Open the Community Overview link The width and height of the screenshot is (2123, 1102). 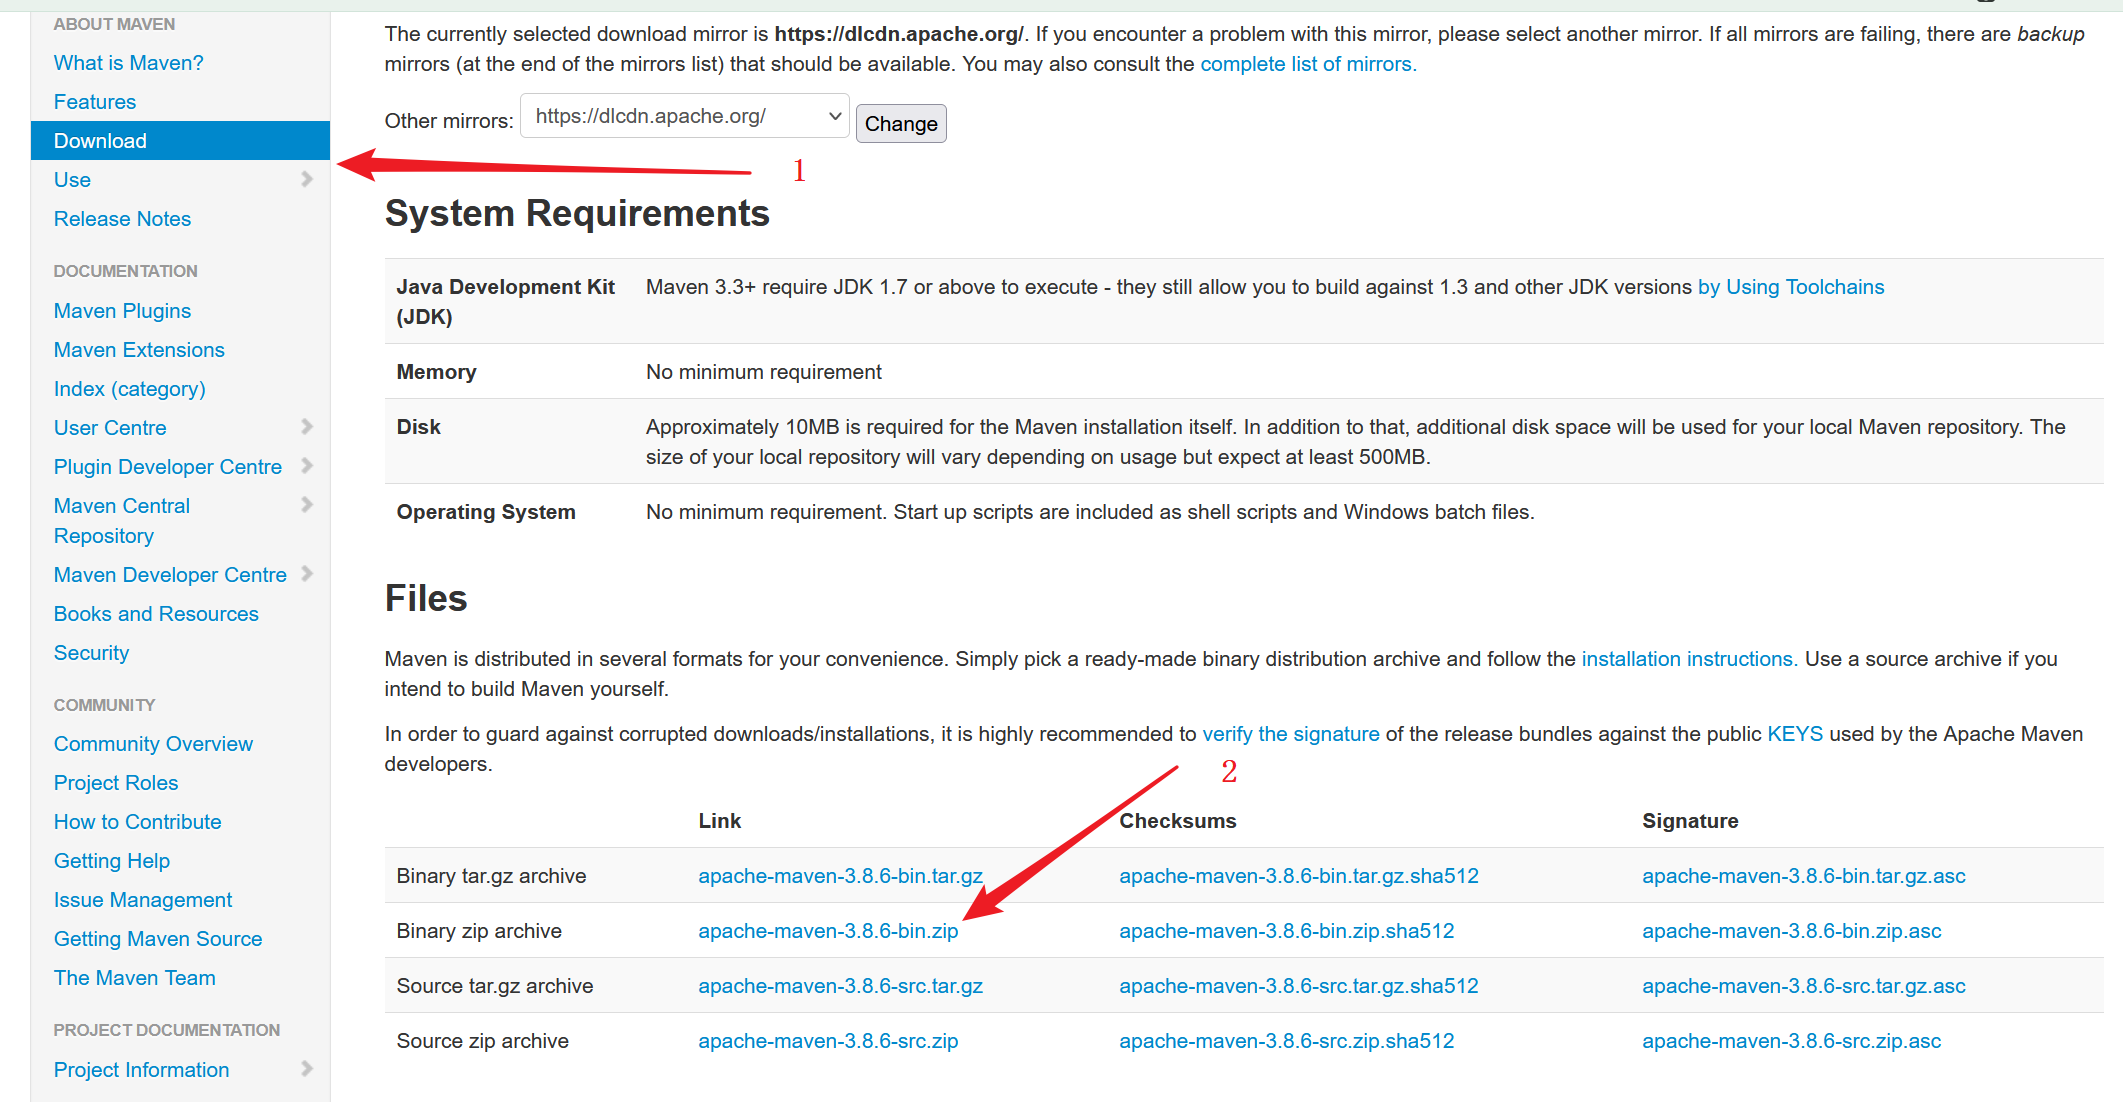153,744
